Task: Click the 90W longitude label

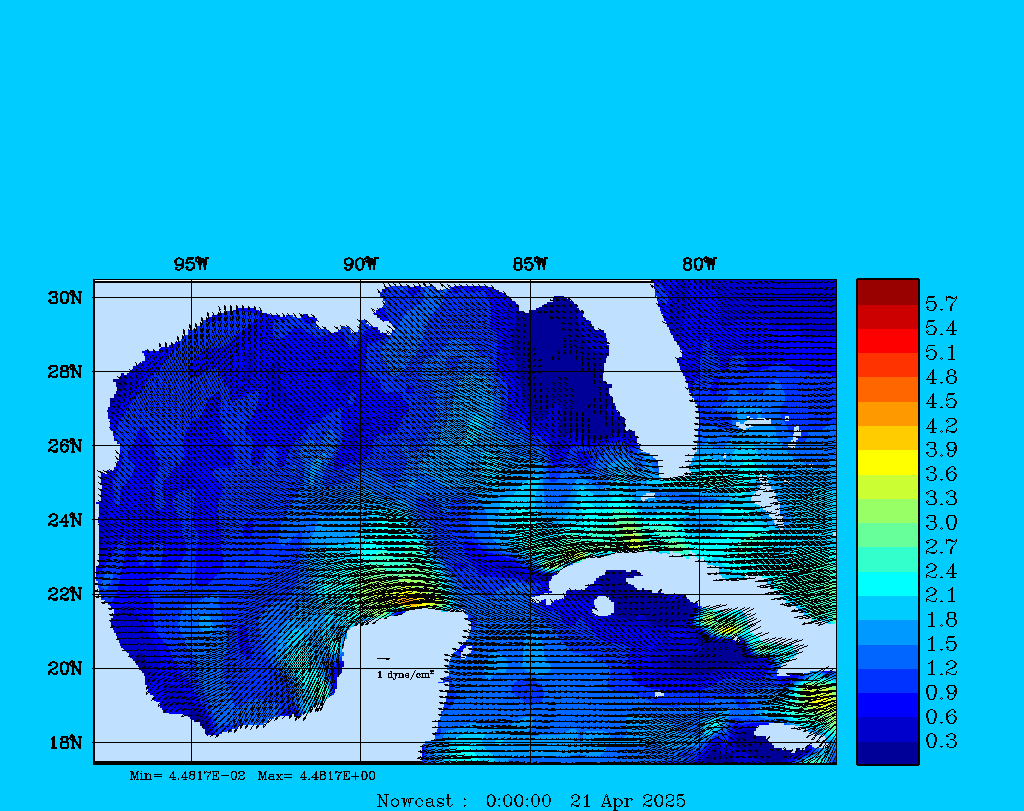Action: tap(360, 265)
